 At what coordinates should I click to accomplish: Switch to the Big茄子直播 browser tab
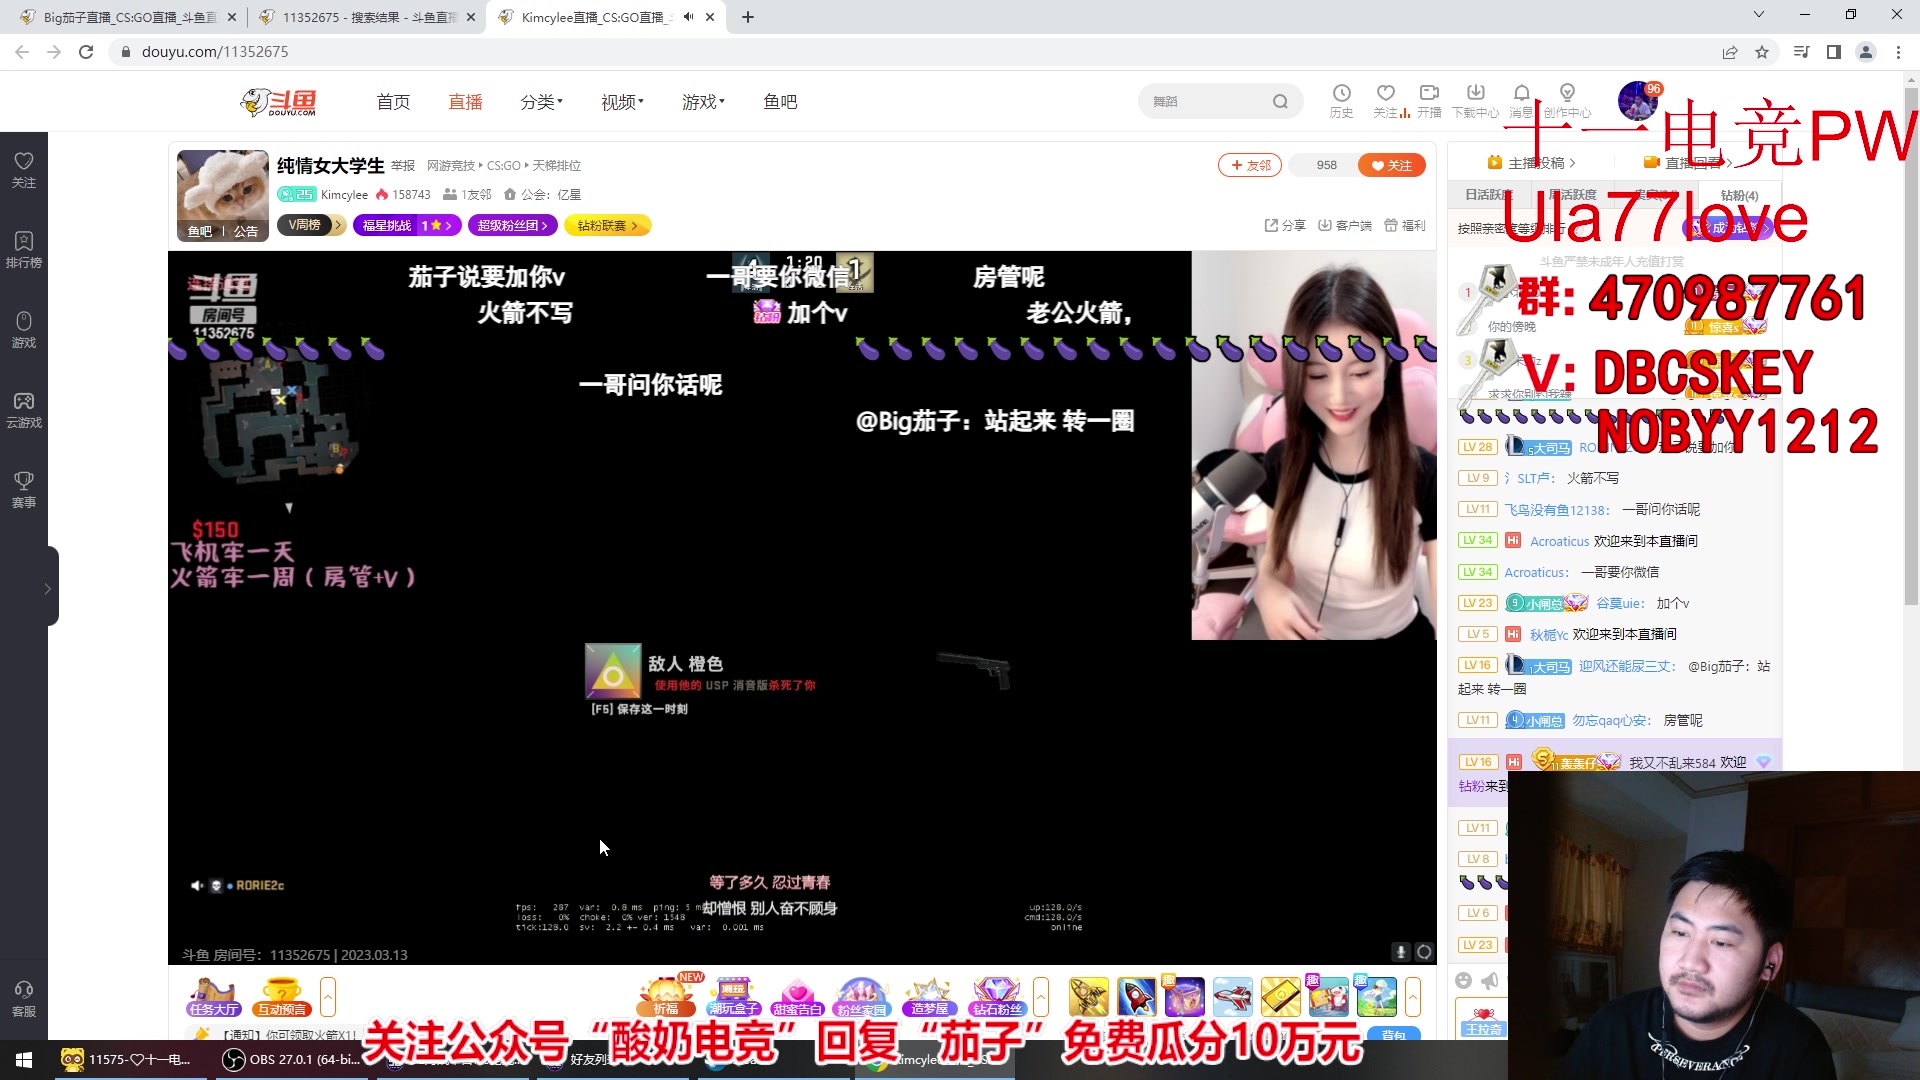pyautogui.click(x=127, y=17)
